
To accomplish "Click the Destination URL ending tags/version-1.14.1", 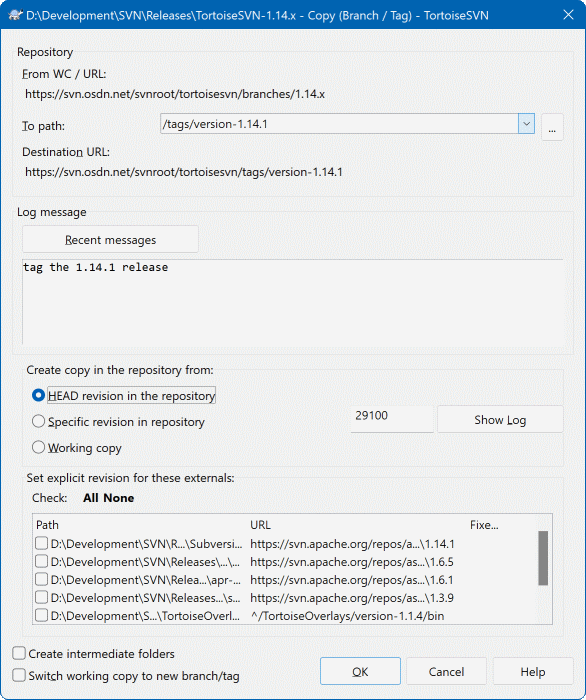I will tap(184, 172).
